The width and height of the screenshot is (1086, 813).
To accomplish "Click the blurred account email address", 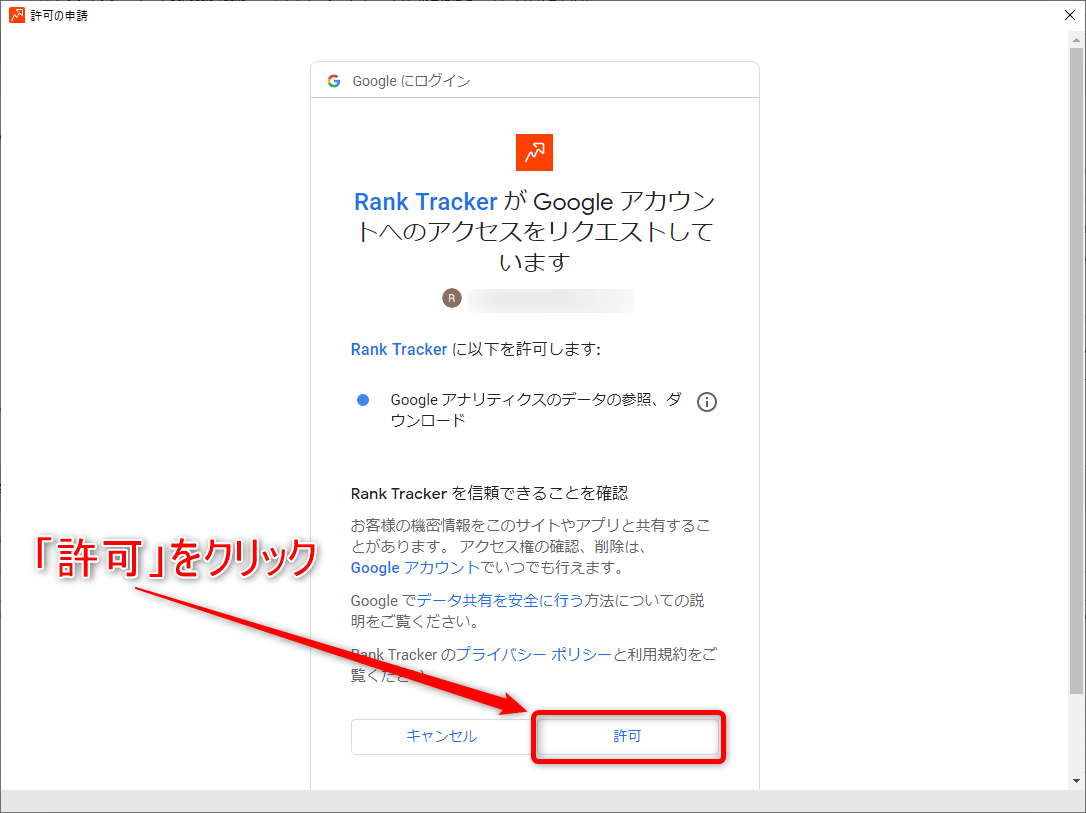I will tap(551, 299).
